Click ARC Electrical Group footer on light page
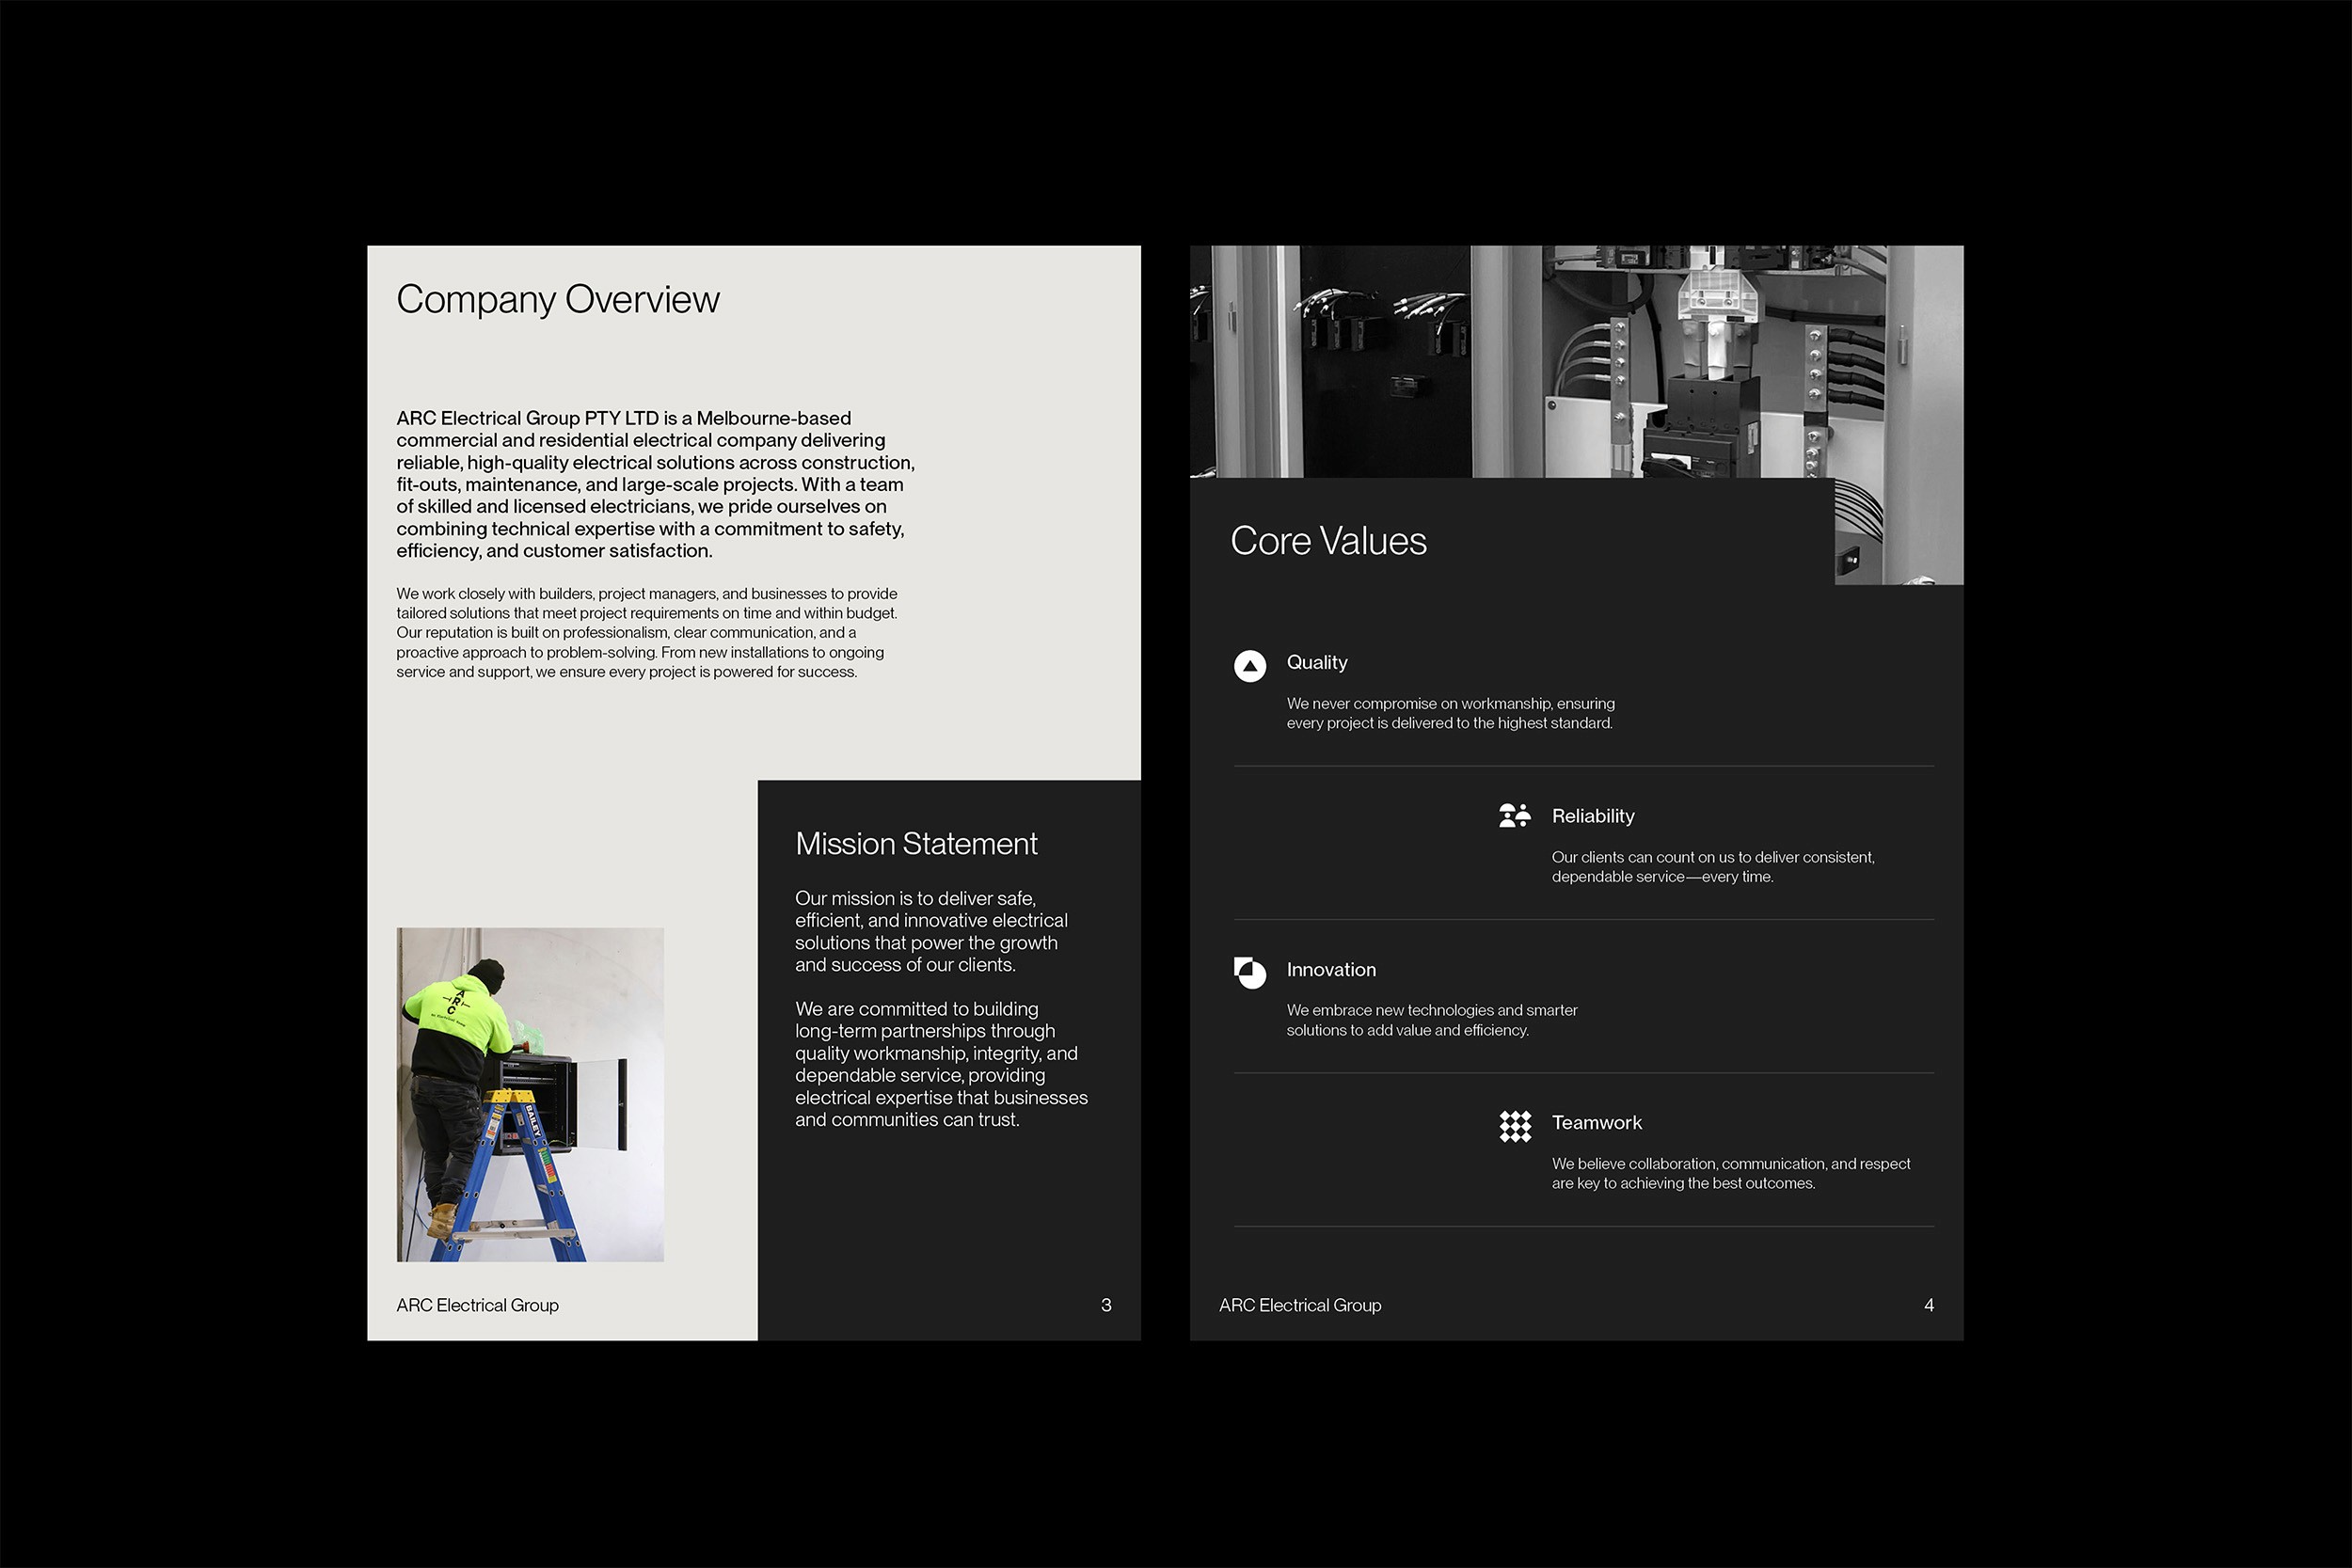Viewport: 2352px width, 1568px height. point(477,1305)
